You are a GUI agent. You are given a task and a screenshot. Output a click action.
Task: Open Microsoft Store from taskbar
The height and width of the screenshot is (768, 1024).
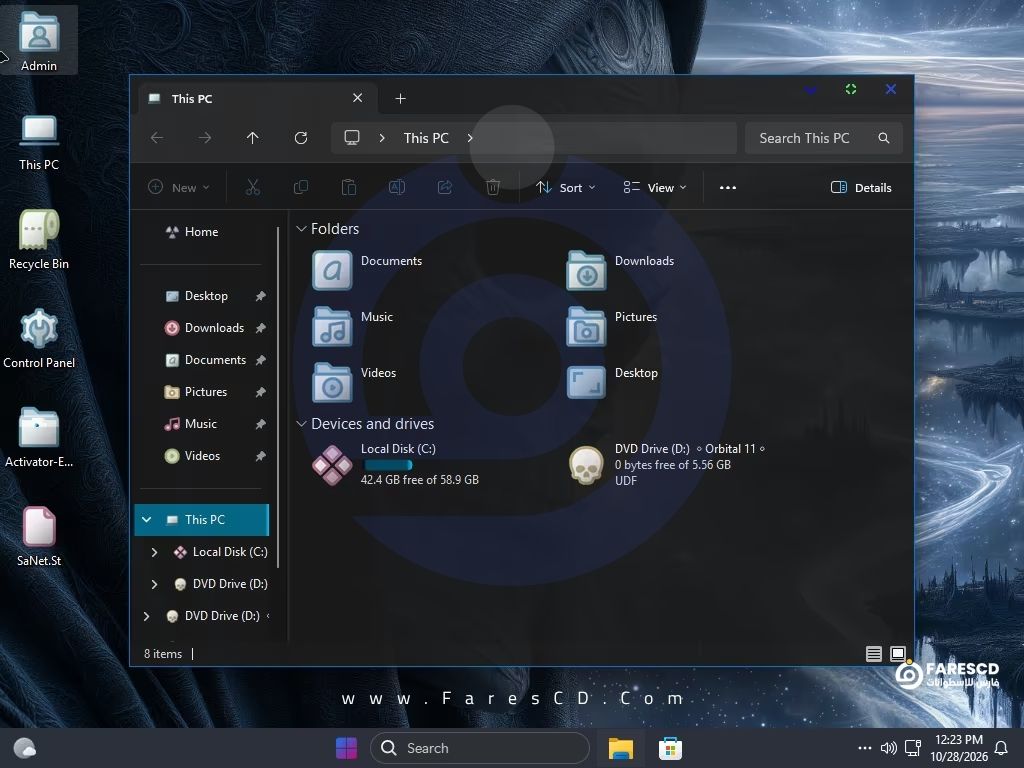tap(670, 748)
